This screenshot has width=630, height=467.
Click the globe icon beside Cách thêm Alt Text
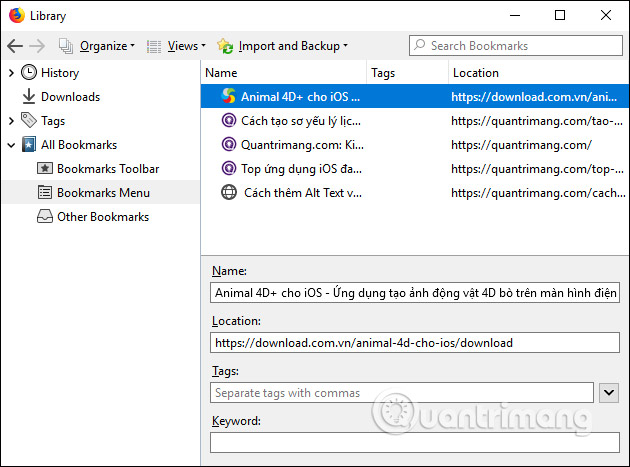229,193
